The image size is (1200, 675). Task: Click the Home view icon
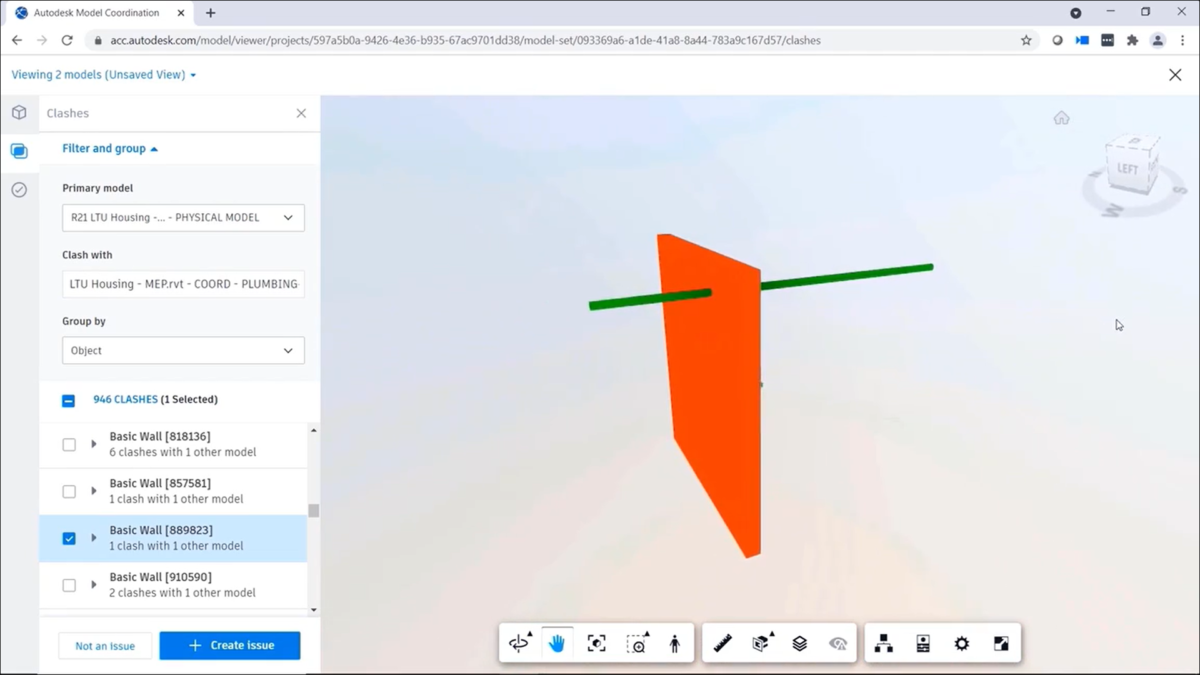pos(1061,118)
